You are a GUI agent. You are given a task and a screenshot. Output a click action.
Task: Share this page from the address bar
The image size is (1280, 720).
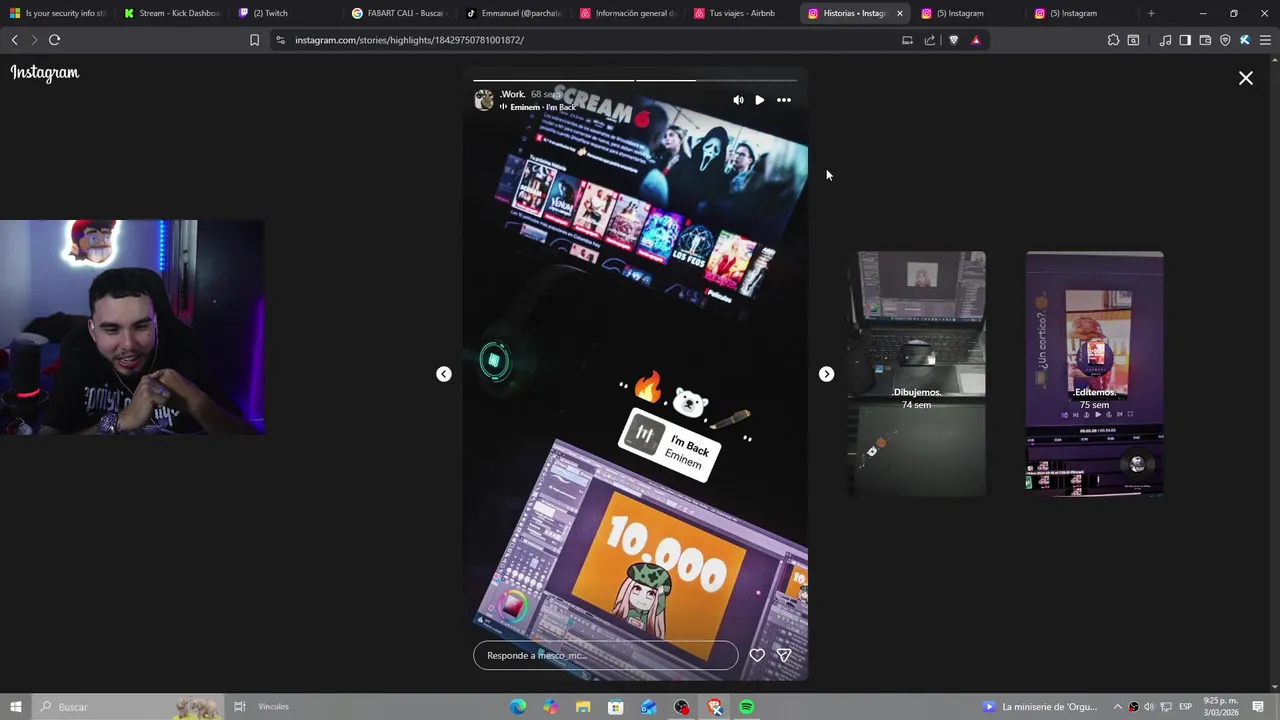[x=930, y=40]
